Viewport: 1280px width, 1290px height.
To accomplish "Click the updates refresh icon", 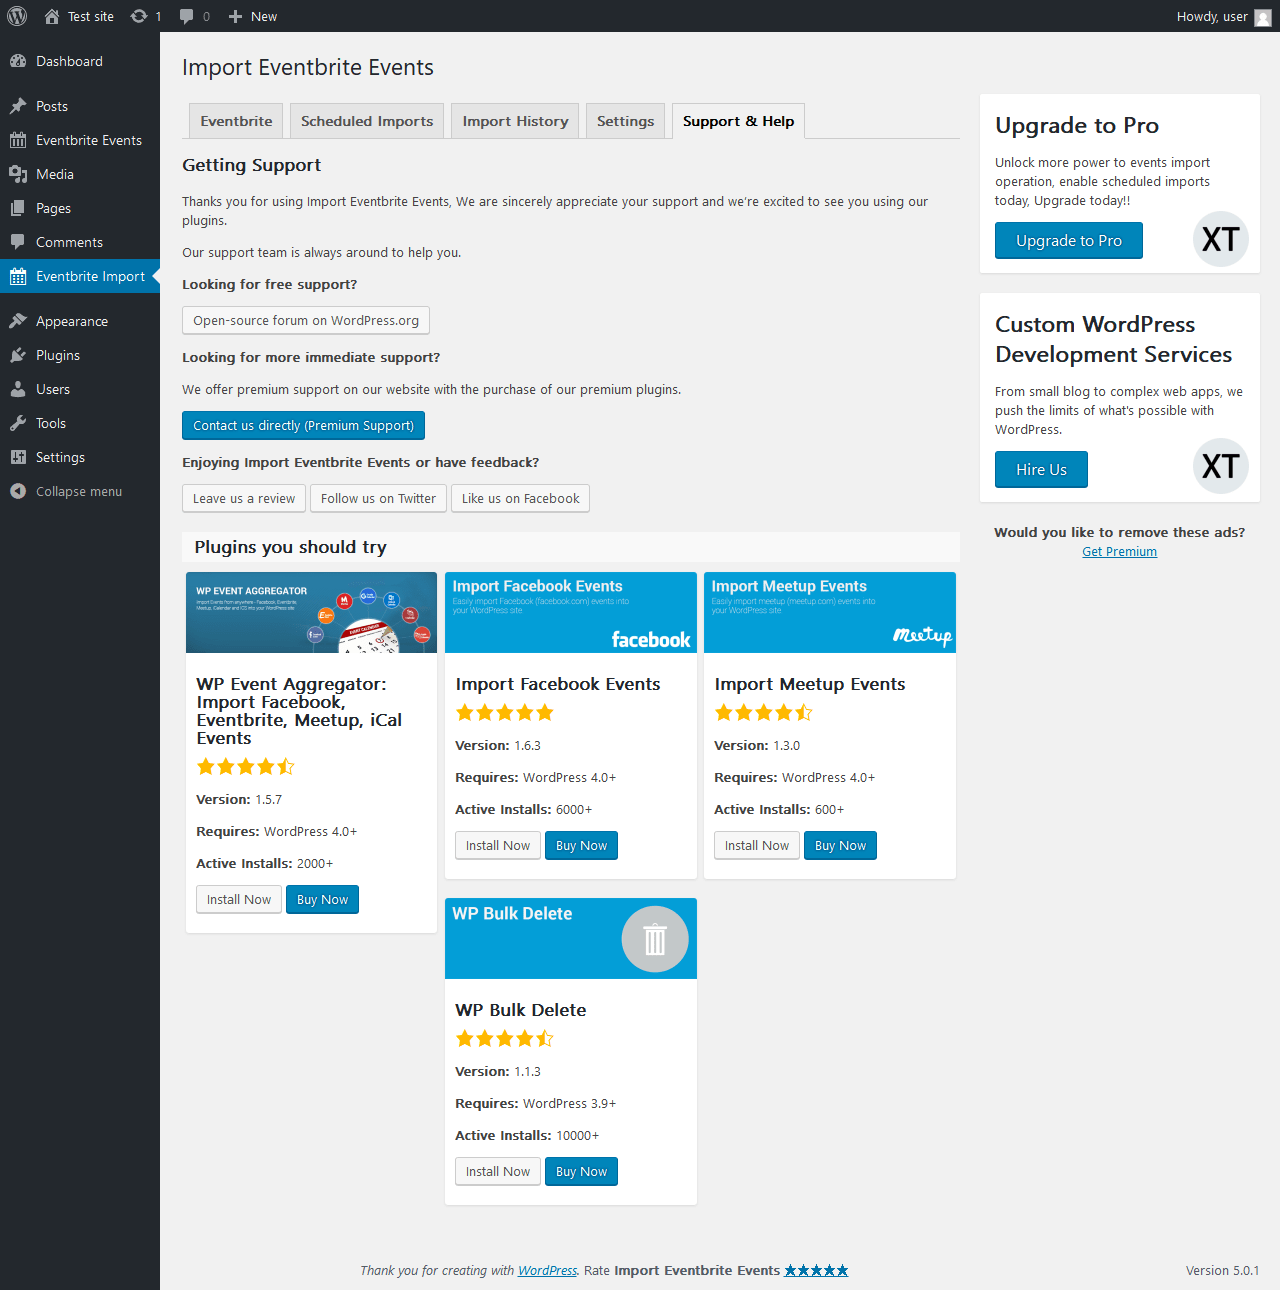I will 139,16.
